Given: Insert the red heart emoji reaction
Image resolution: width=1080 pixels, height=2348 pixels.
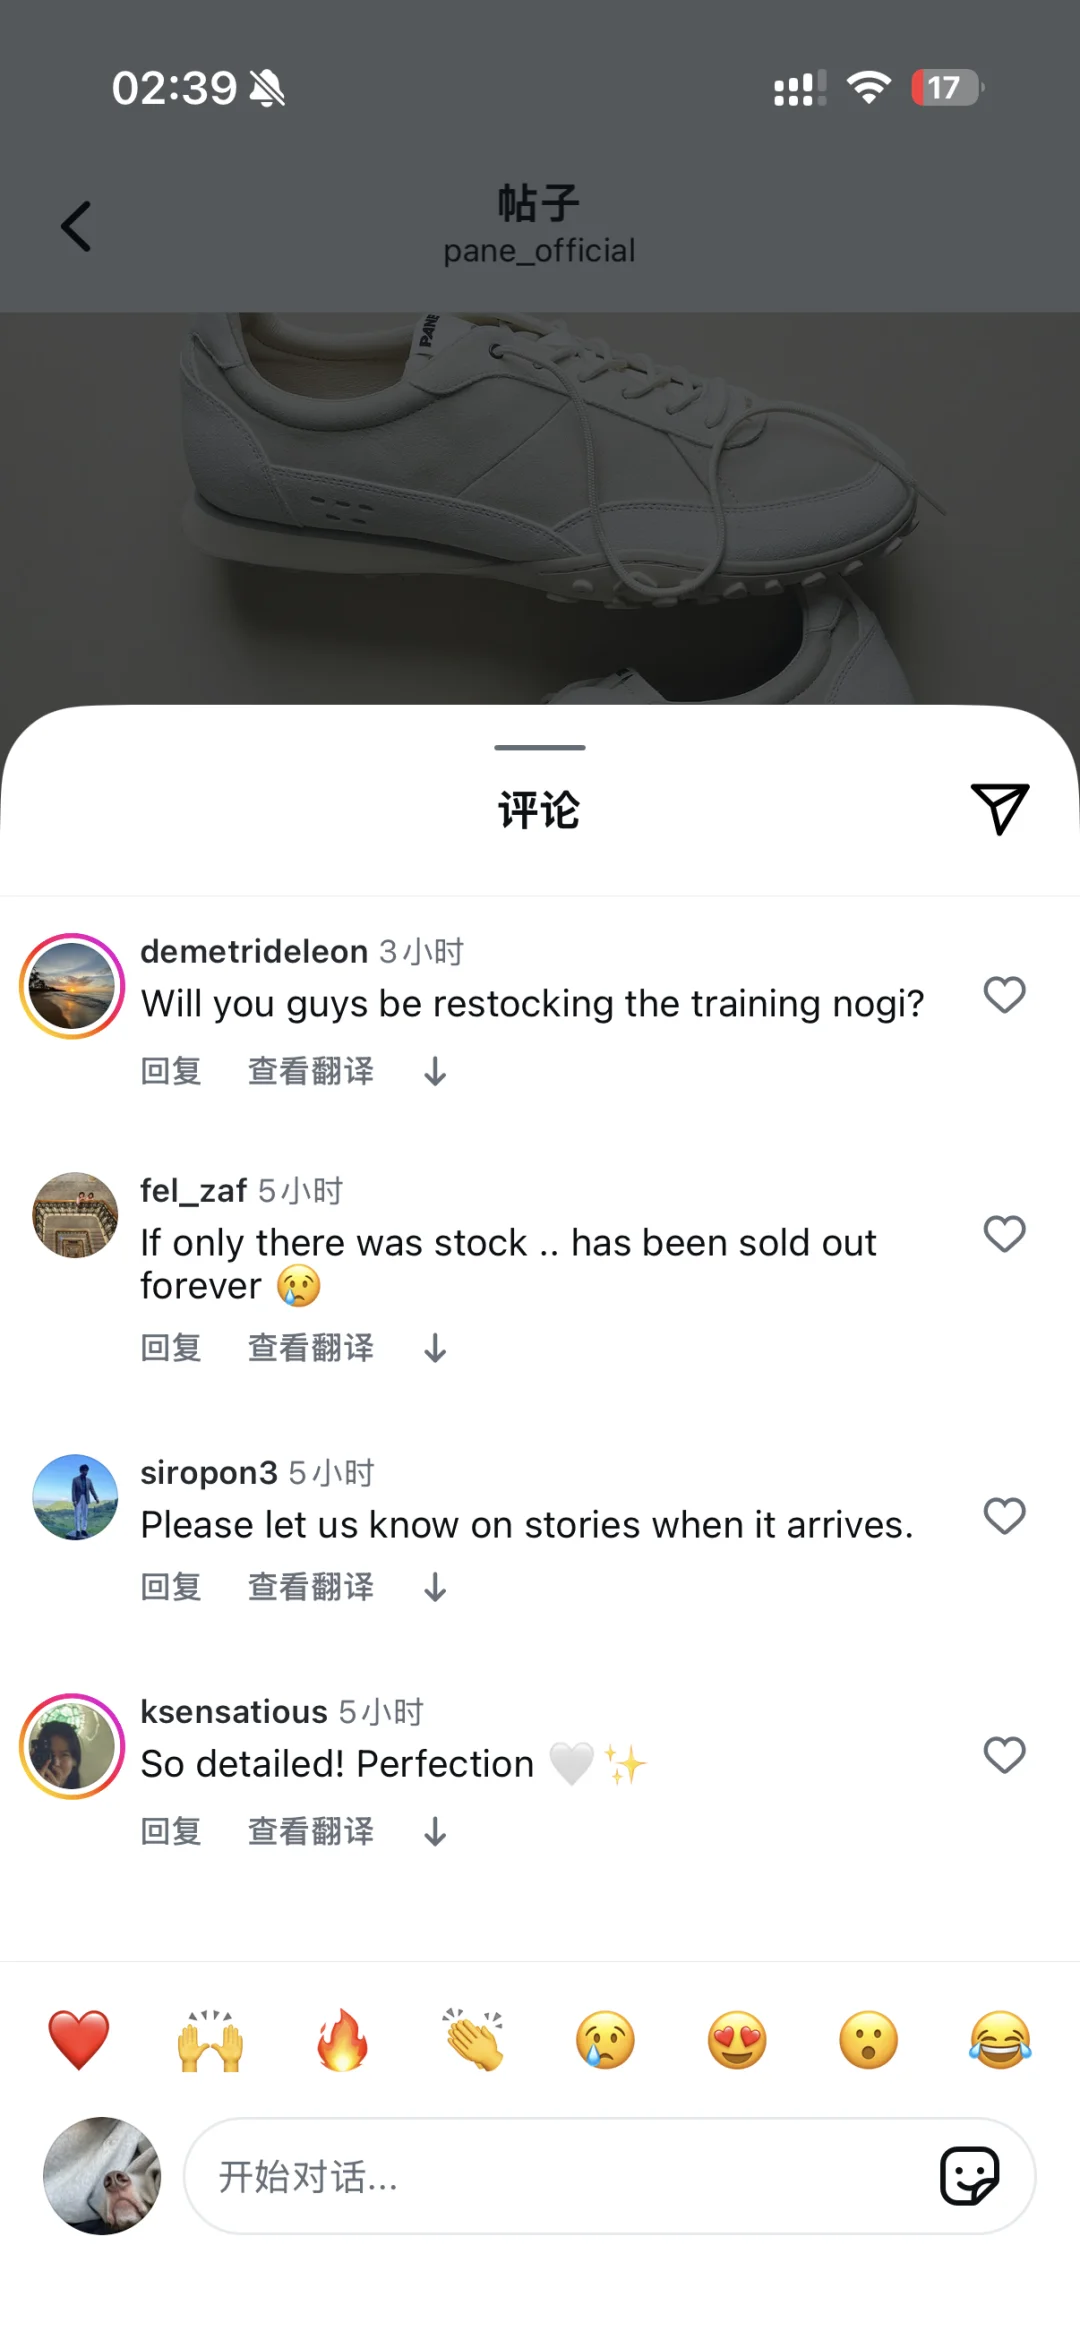Looking at the screenshot, I should pos(79,2040).
